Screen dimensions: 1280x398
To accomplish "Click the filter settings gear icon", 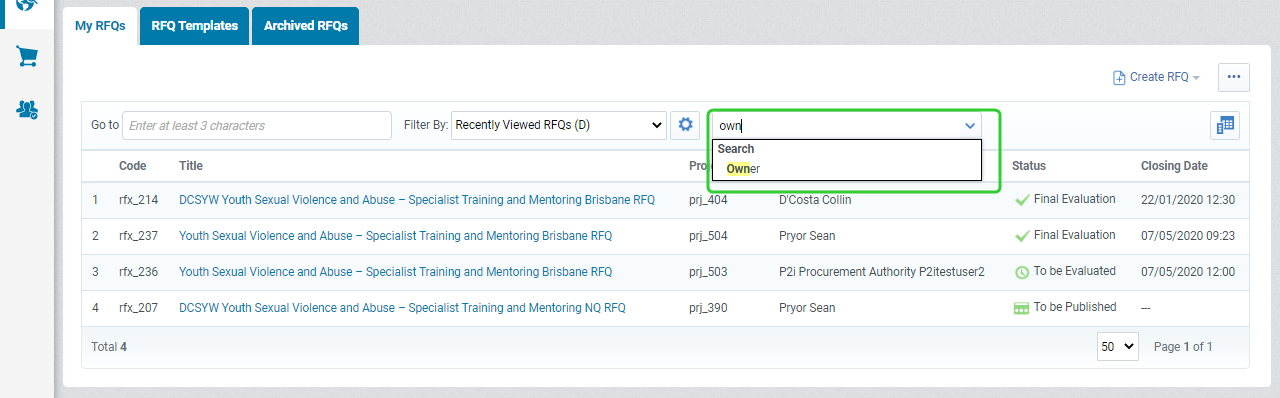I will tap(685, 125).
